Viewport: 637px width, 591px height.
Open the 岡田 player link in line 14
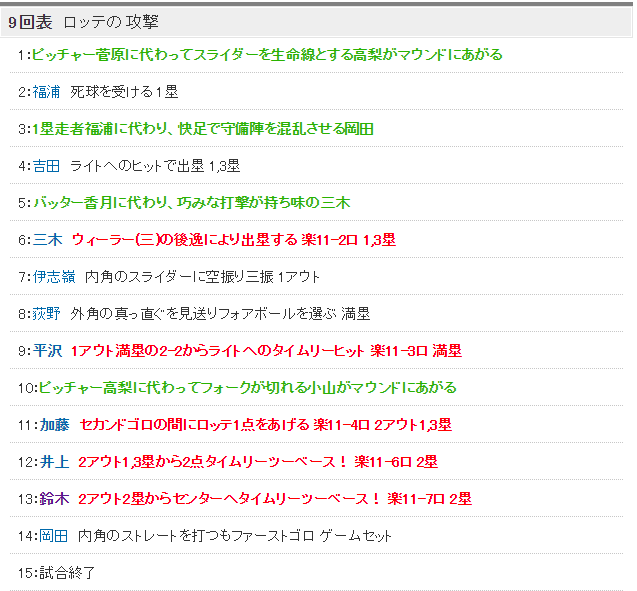coord(53,536)
